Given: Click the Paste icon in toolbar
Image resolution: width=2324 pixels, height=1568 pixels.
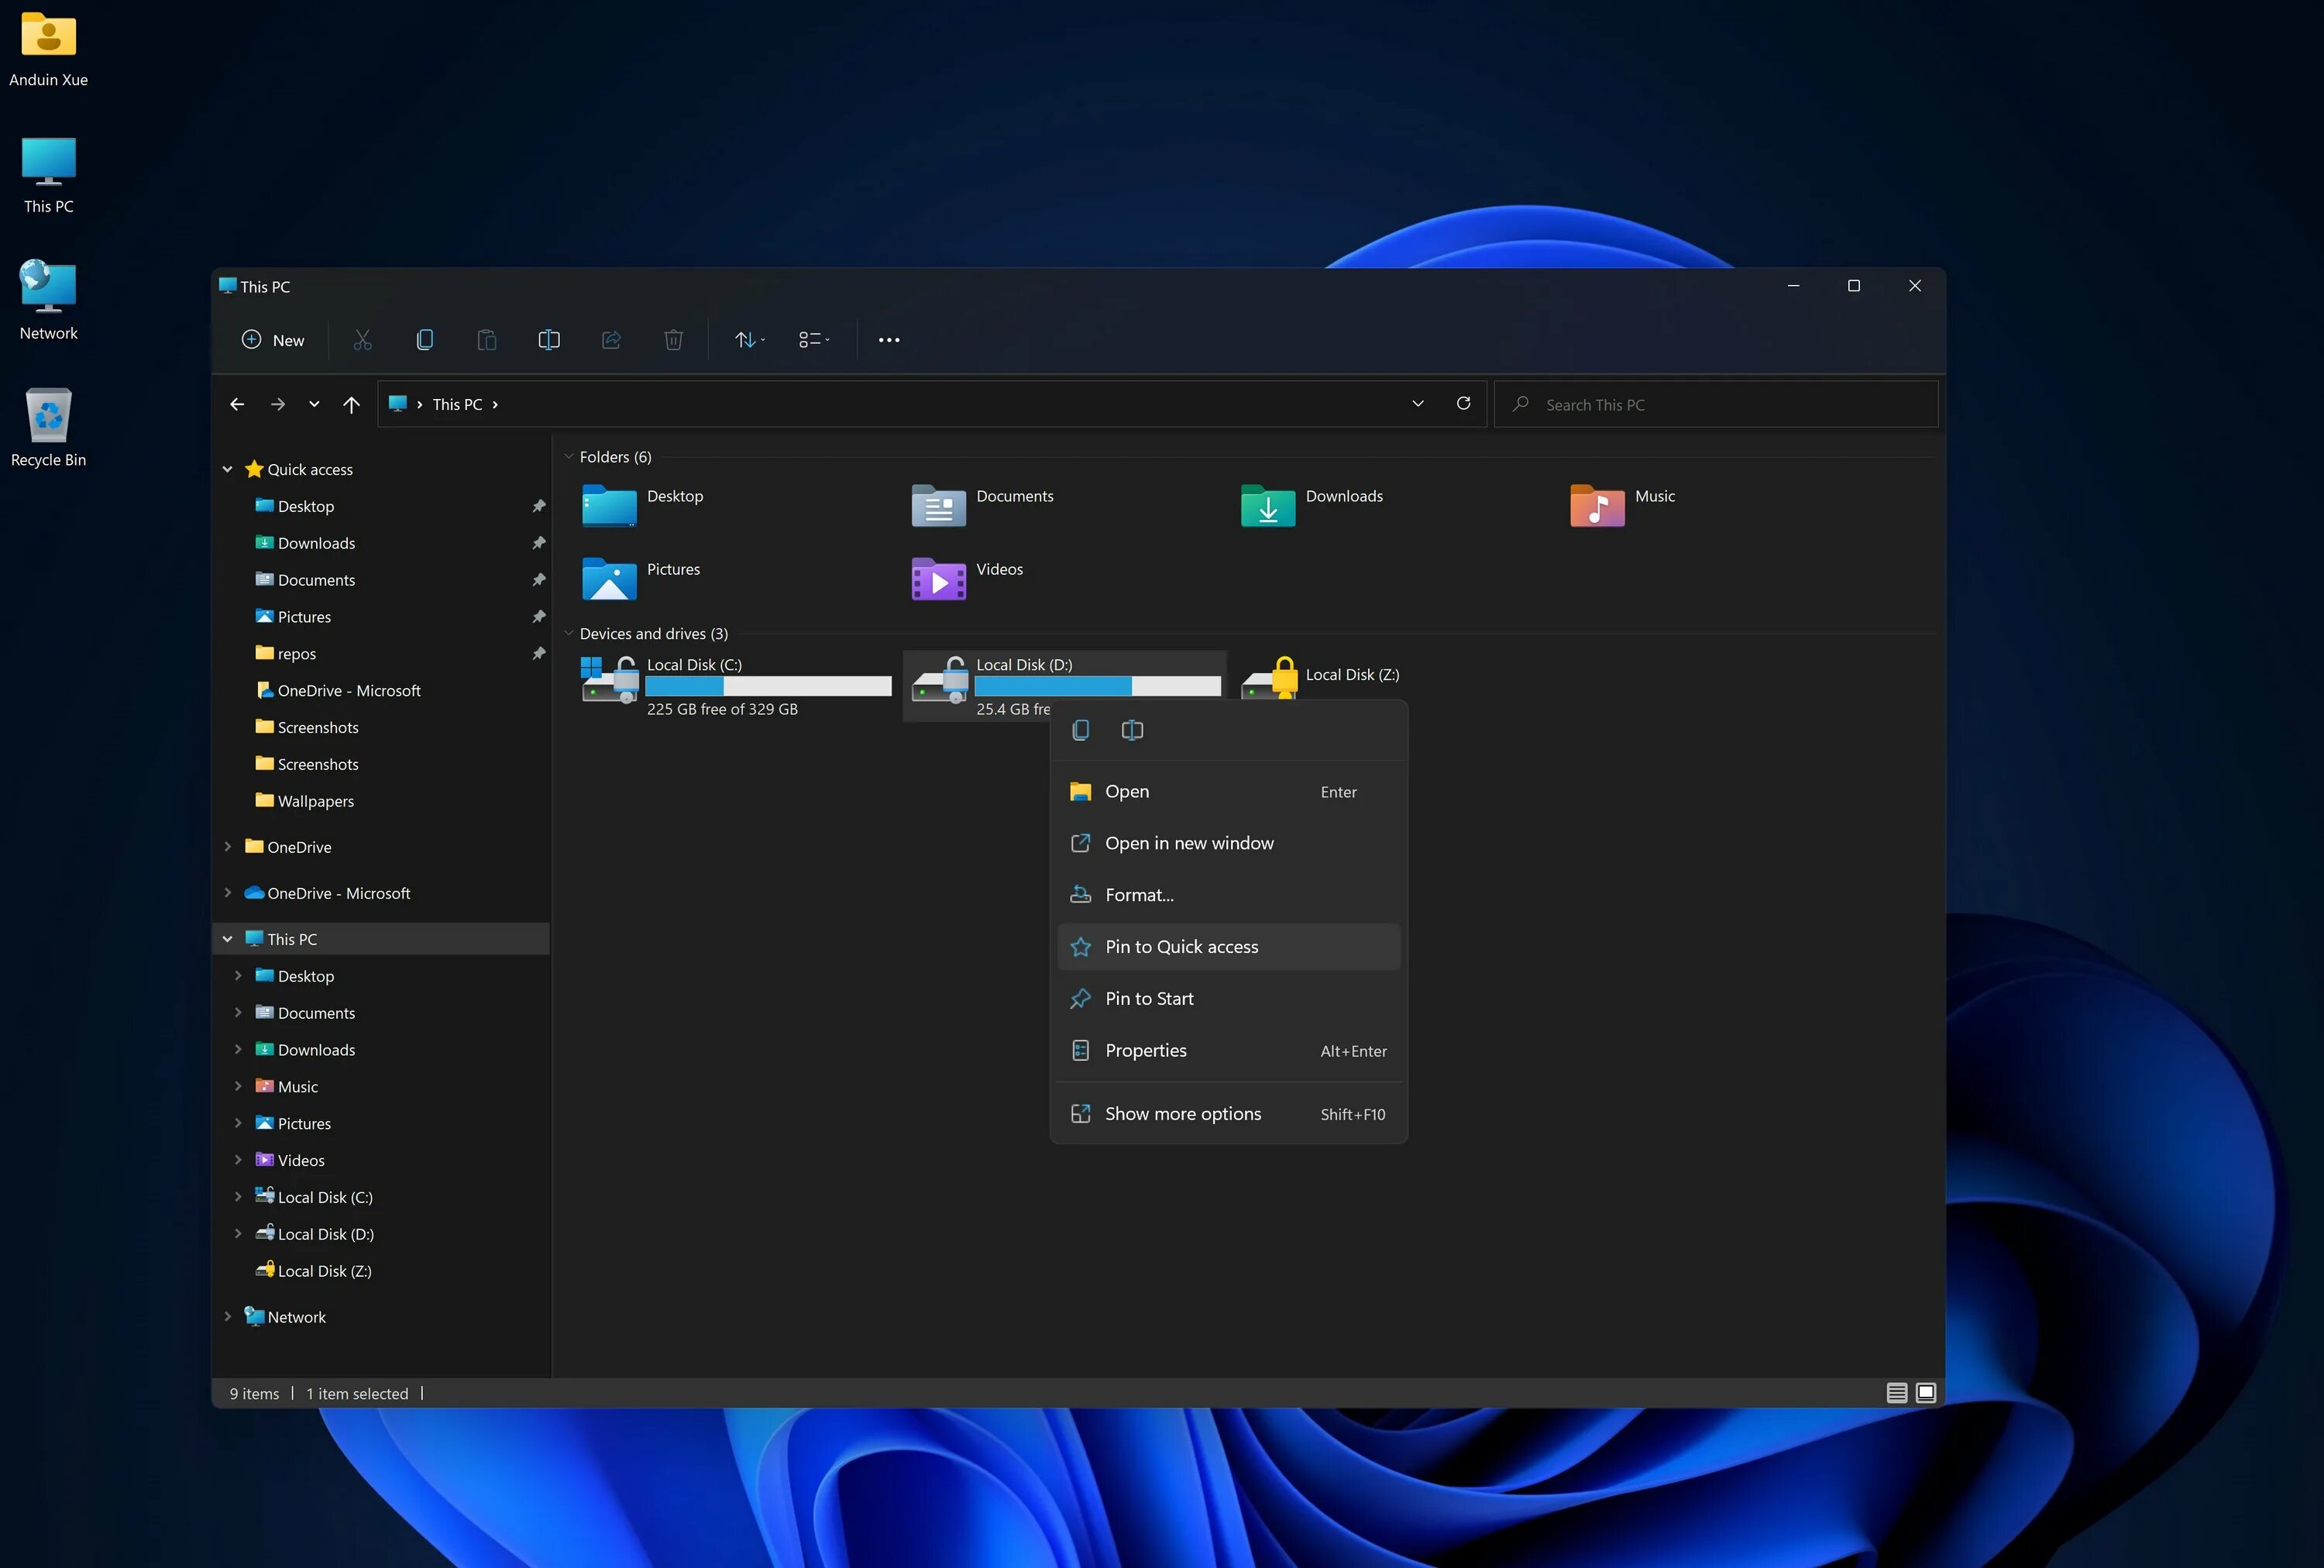Looking at the screenshot, I should pyautogui.click(x=486, y=338).
